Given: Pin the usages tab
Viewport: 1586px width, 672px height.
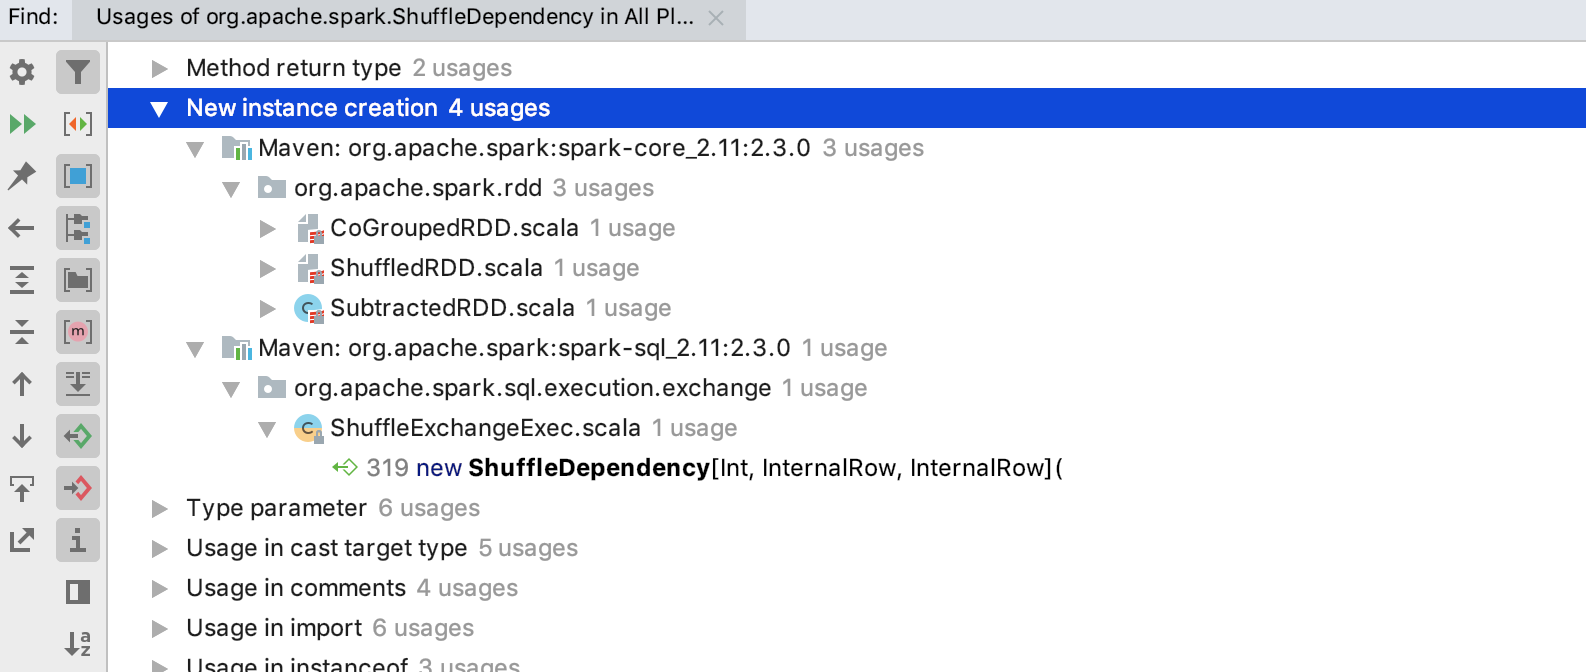Looking at the screenshot, I should coord(22,176).
